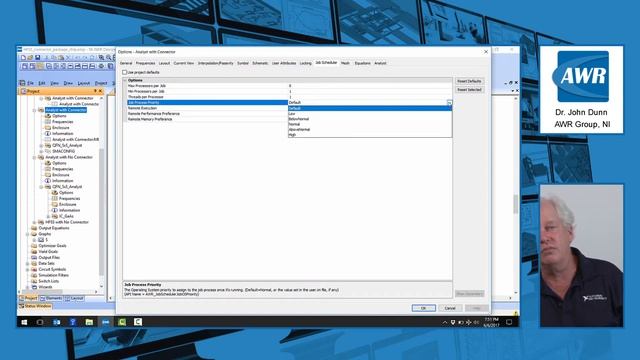This screenshot has height=360, width=640.
Task: Expand the Circuit Symbols tree node
Action: (x=28, y=269)
